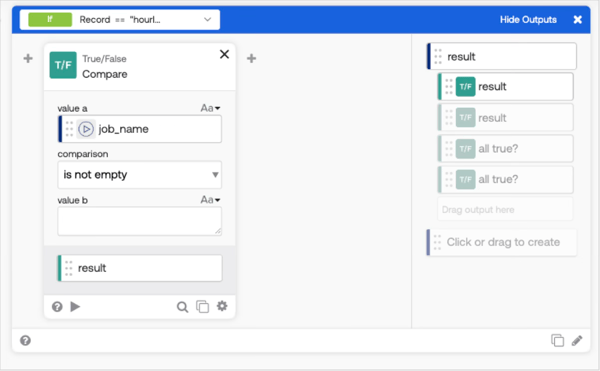Add a card left of Compare card
This screenshot has height=371, width=600.
[x=28, y=59]
